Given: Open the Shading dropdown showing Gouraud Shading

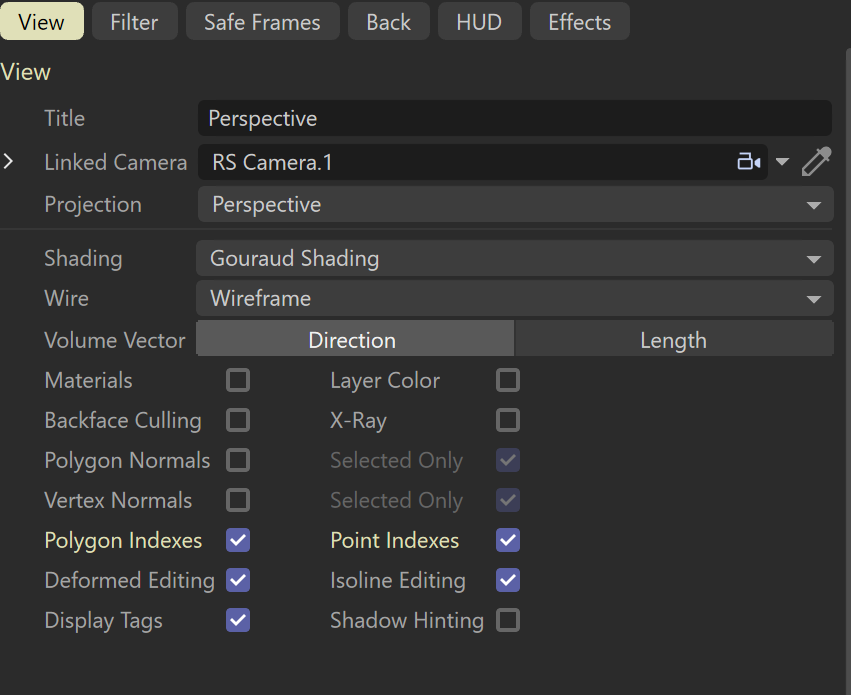Looking at the screenshot, I should coord(514,258).
